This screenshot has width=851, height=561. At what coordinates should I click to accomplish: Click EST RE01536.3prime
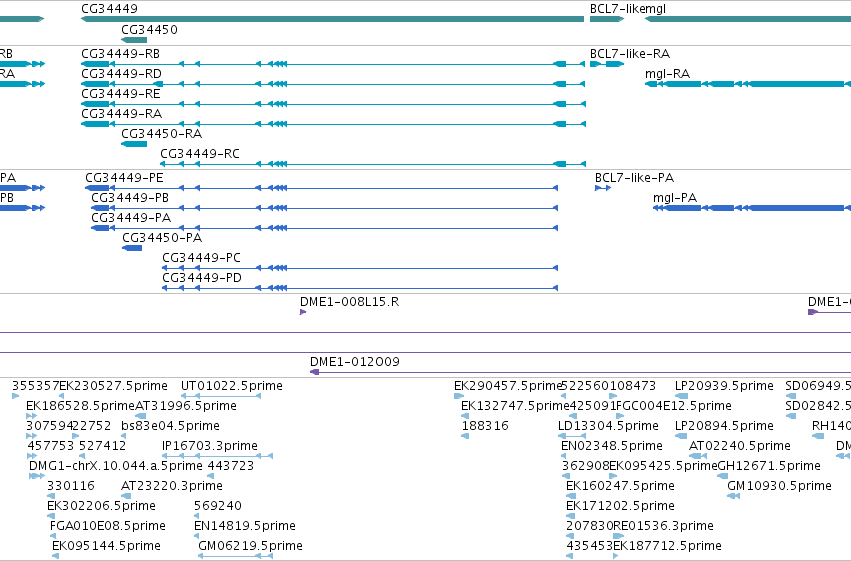tap(663, 526)
